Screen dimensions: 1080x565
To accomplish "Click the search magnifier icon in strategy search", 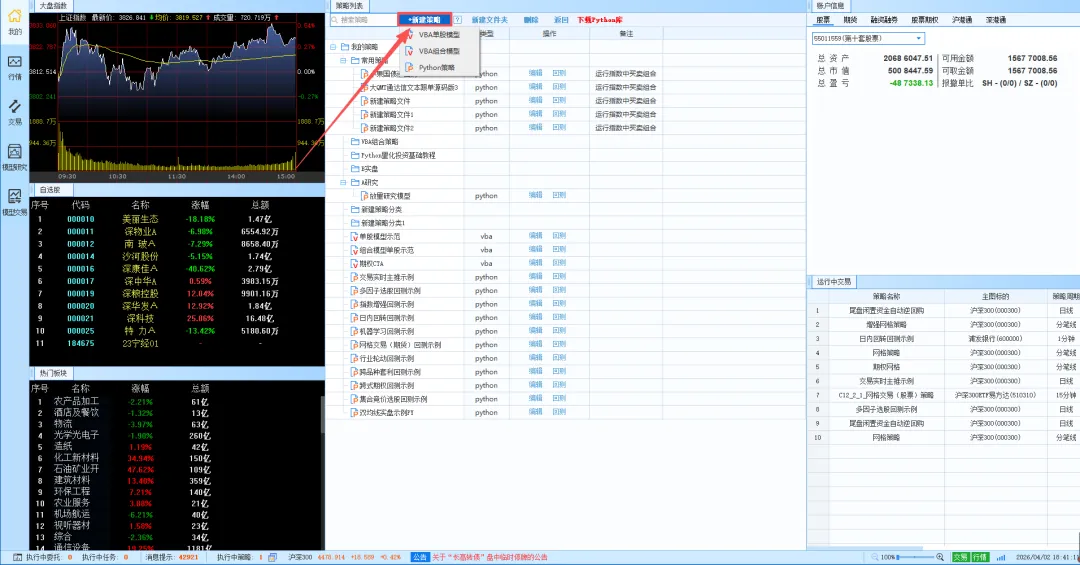I will pos(335,20).
